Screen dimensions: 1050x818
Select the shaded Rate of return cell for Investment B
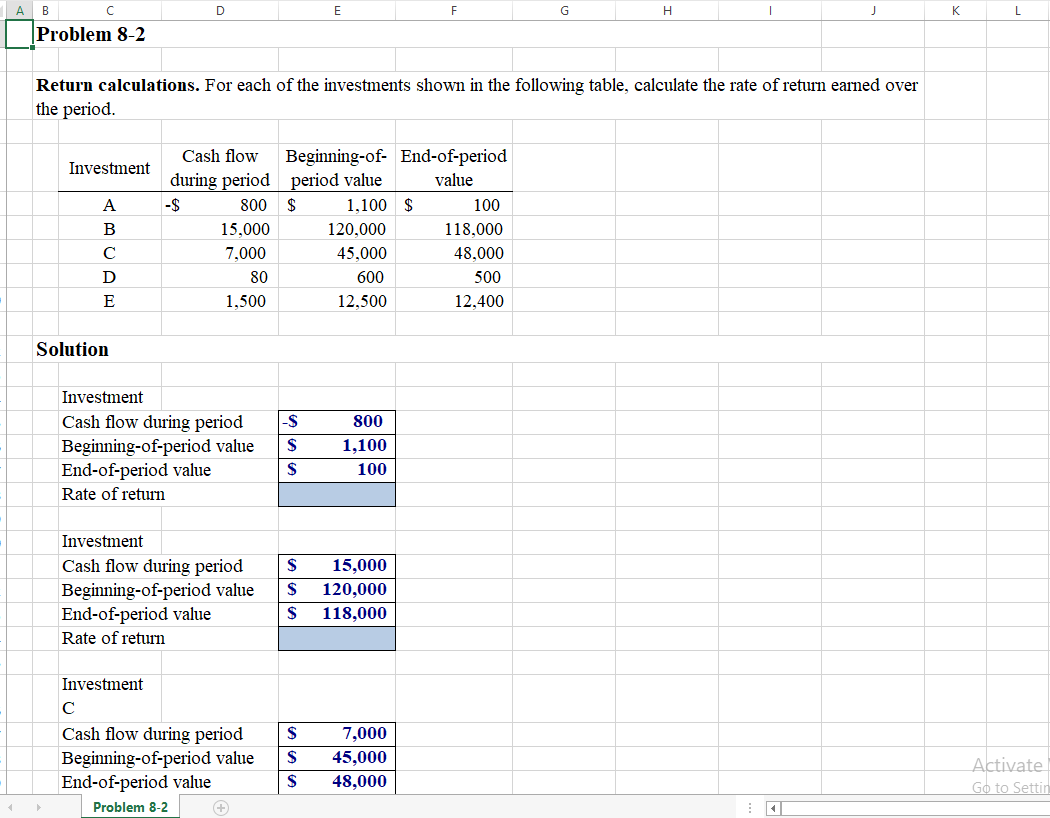(x=337, y=638)
